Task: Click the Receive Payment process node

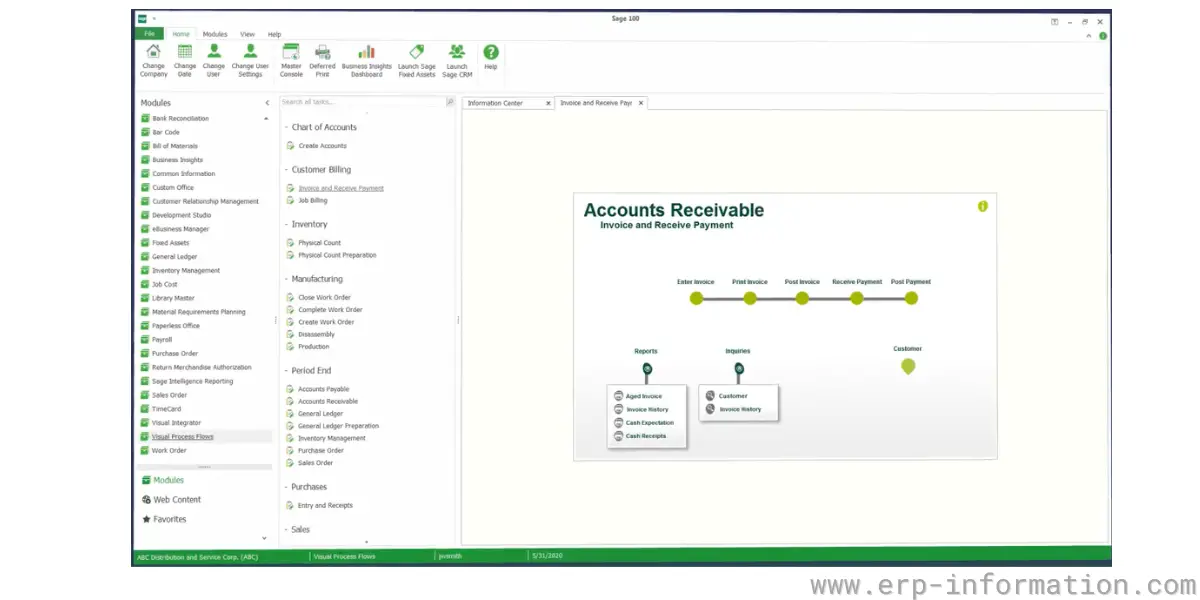Action: click(x=857, y=298)
